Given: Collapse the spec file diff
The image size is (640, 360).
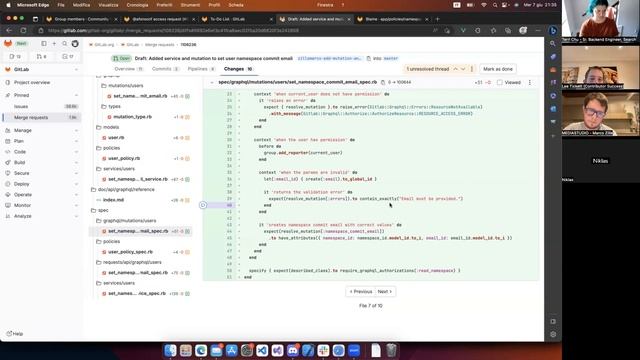Looking at the screenshot, I should [x=212, y=82].
